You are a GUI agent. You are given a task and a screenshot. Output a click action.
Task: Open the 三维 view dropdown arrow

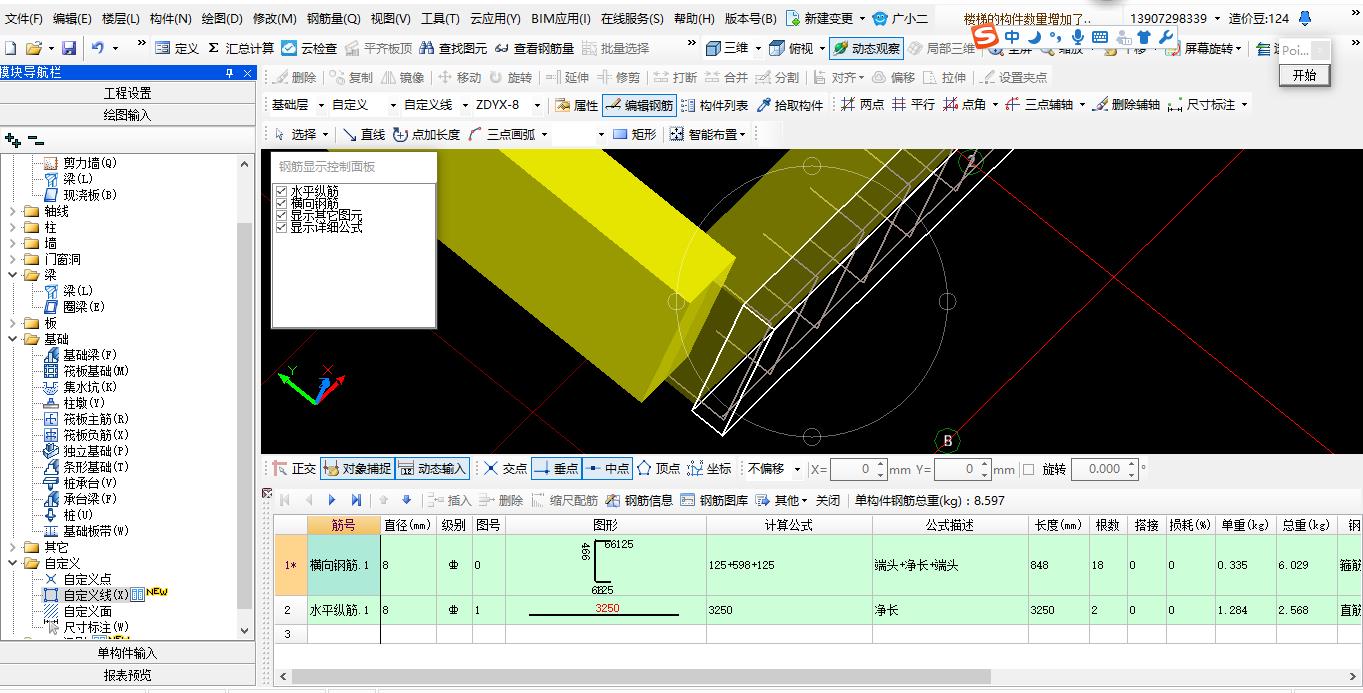pos(758,48)
